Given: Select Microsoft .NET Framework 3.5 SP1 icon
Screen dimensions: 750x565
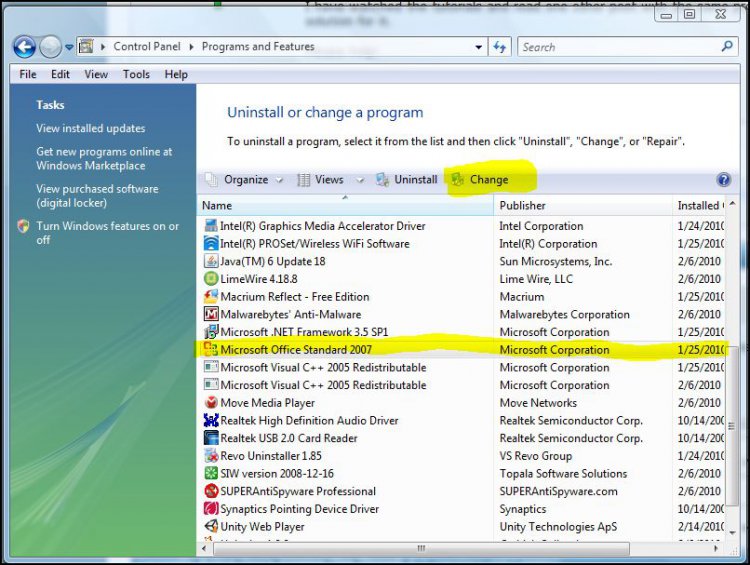Looking at the screenshot, I should pos(210,332).
